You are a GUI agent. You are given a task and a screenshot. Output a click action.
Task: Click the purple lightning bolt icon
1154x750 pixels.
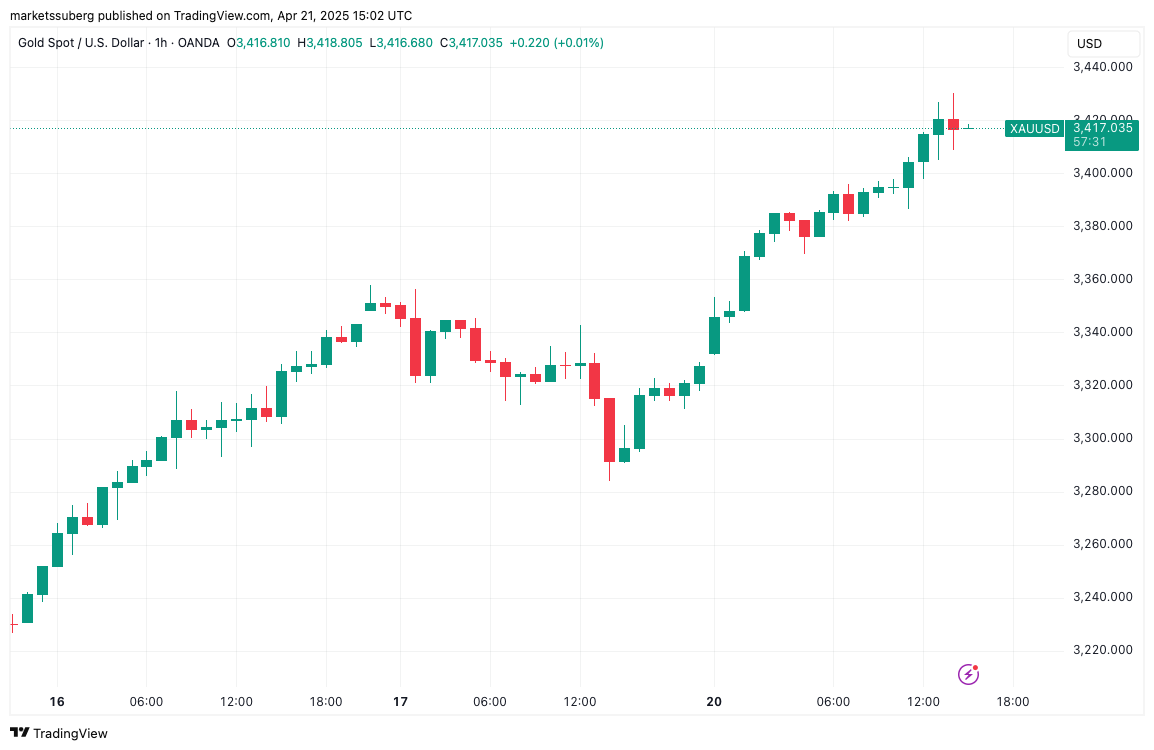968,674
